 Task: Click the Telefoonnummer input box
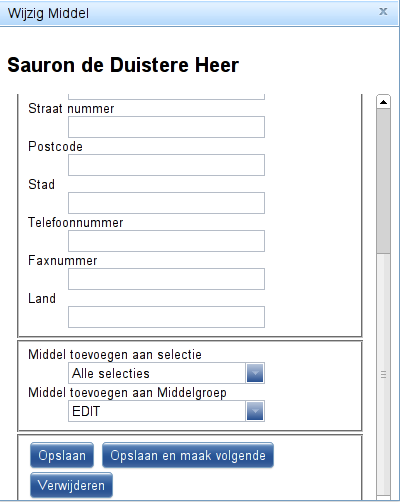166,241
